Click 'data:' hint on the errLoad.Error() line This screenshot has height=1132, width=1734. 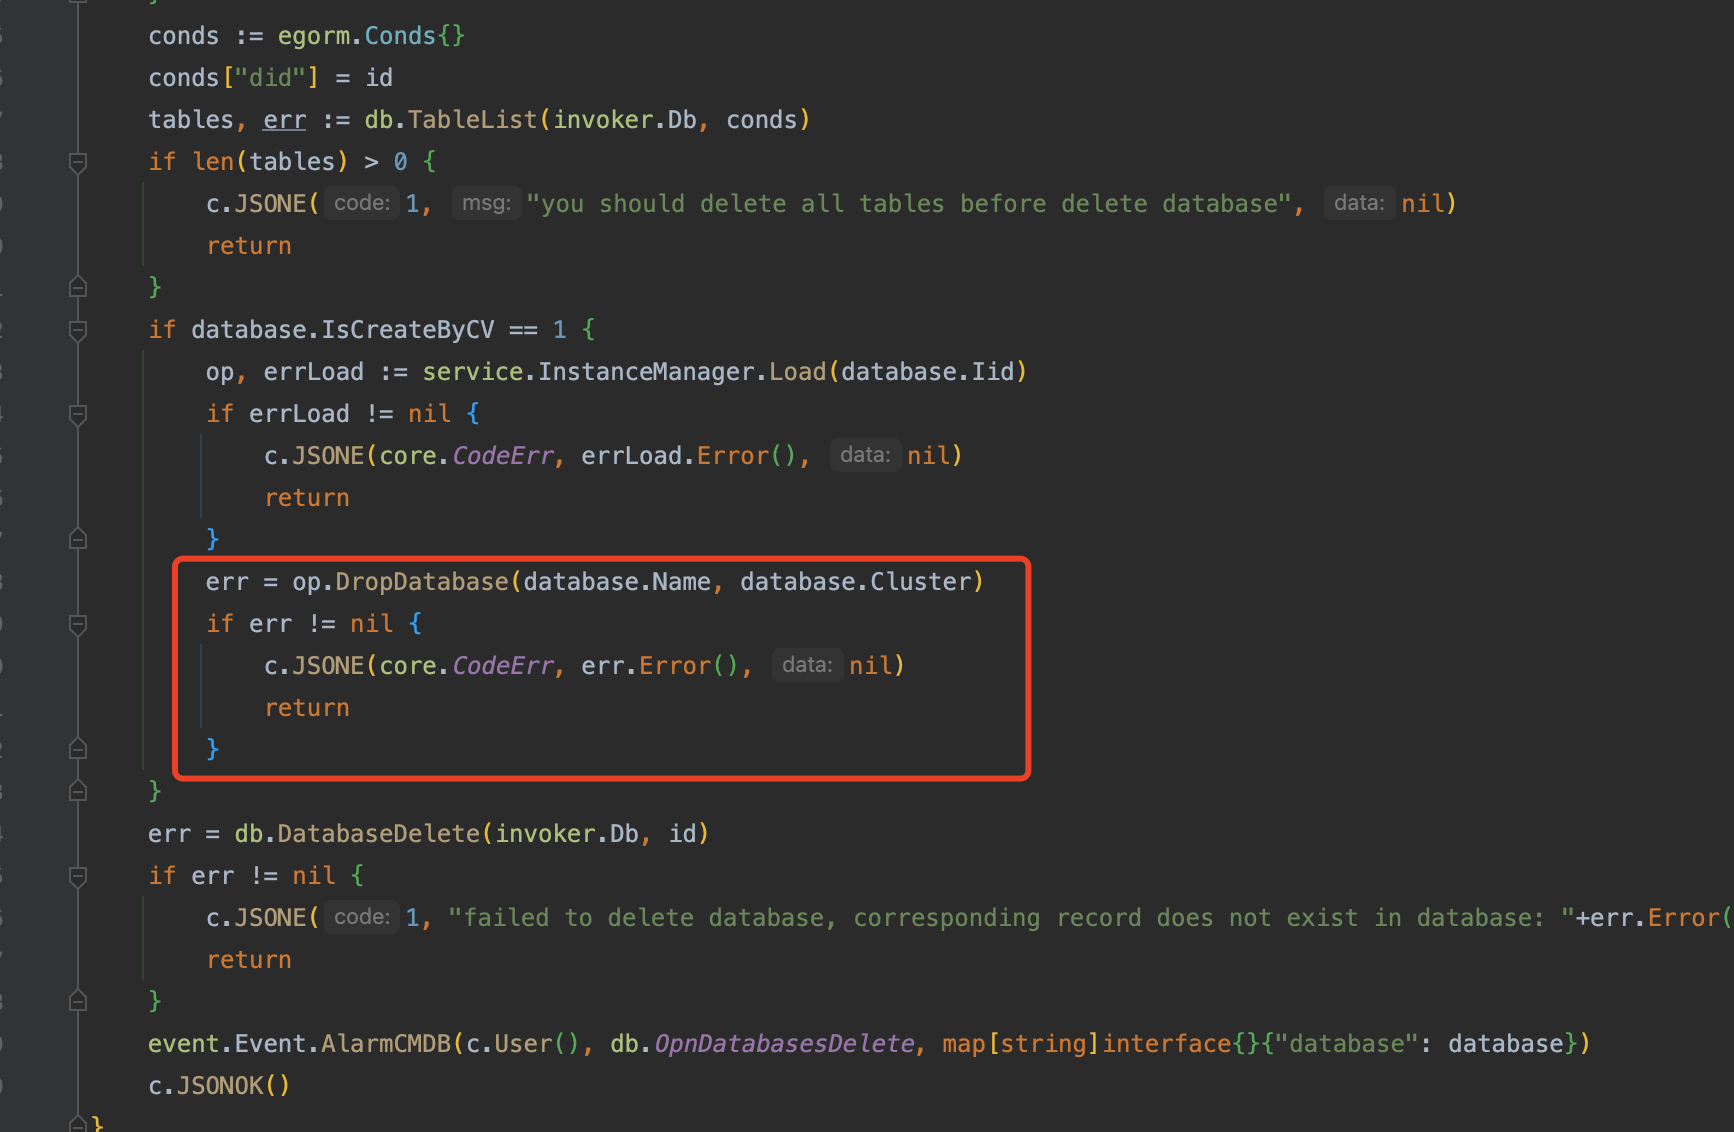point(865,455)
